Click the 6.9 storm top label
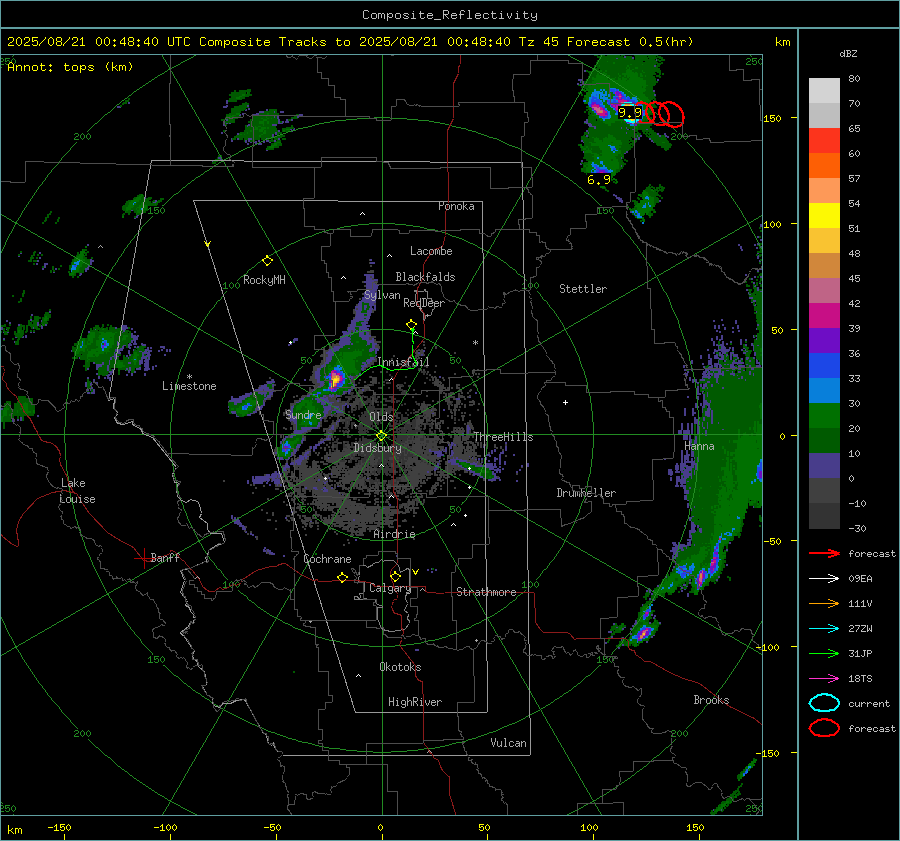The image size is (900, 841). pos(599,180)
